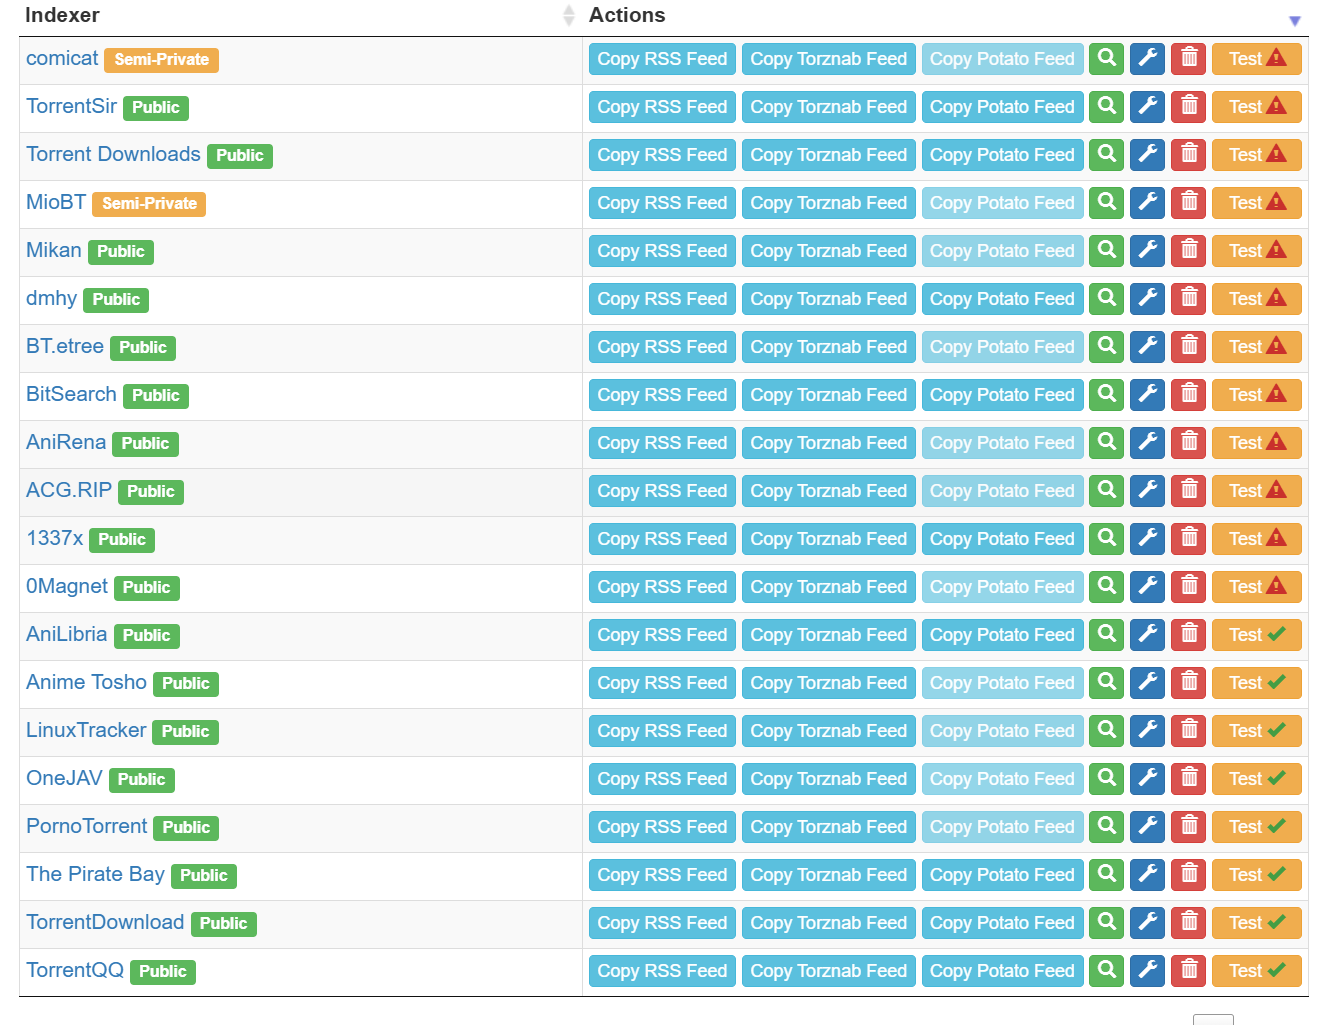Copy RSS Feed for Torrent Downloads

point(662,155)
